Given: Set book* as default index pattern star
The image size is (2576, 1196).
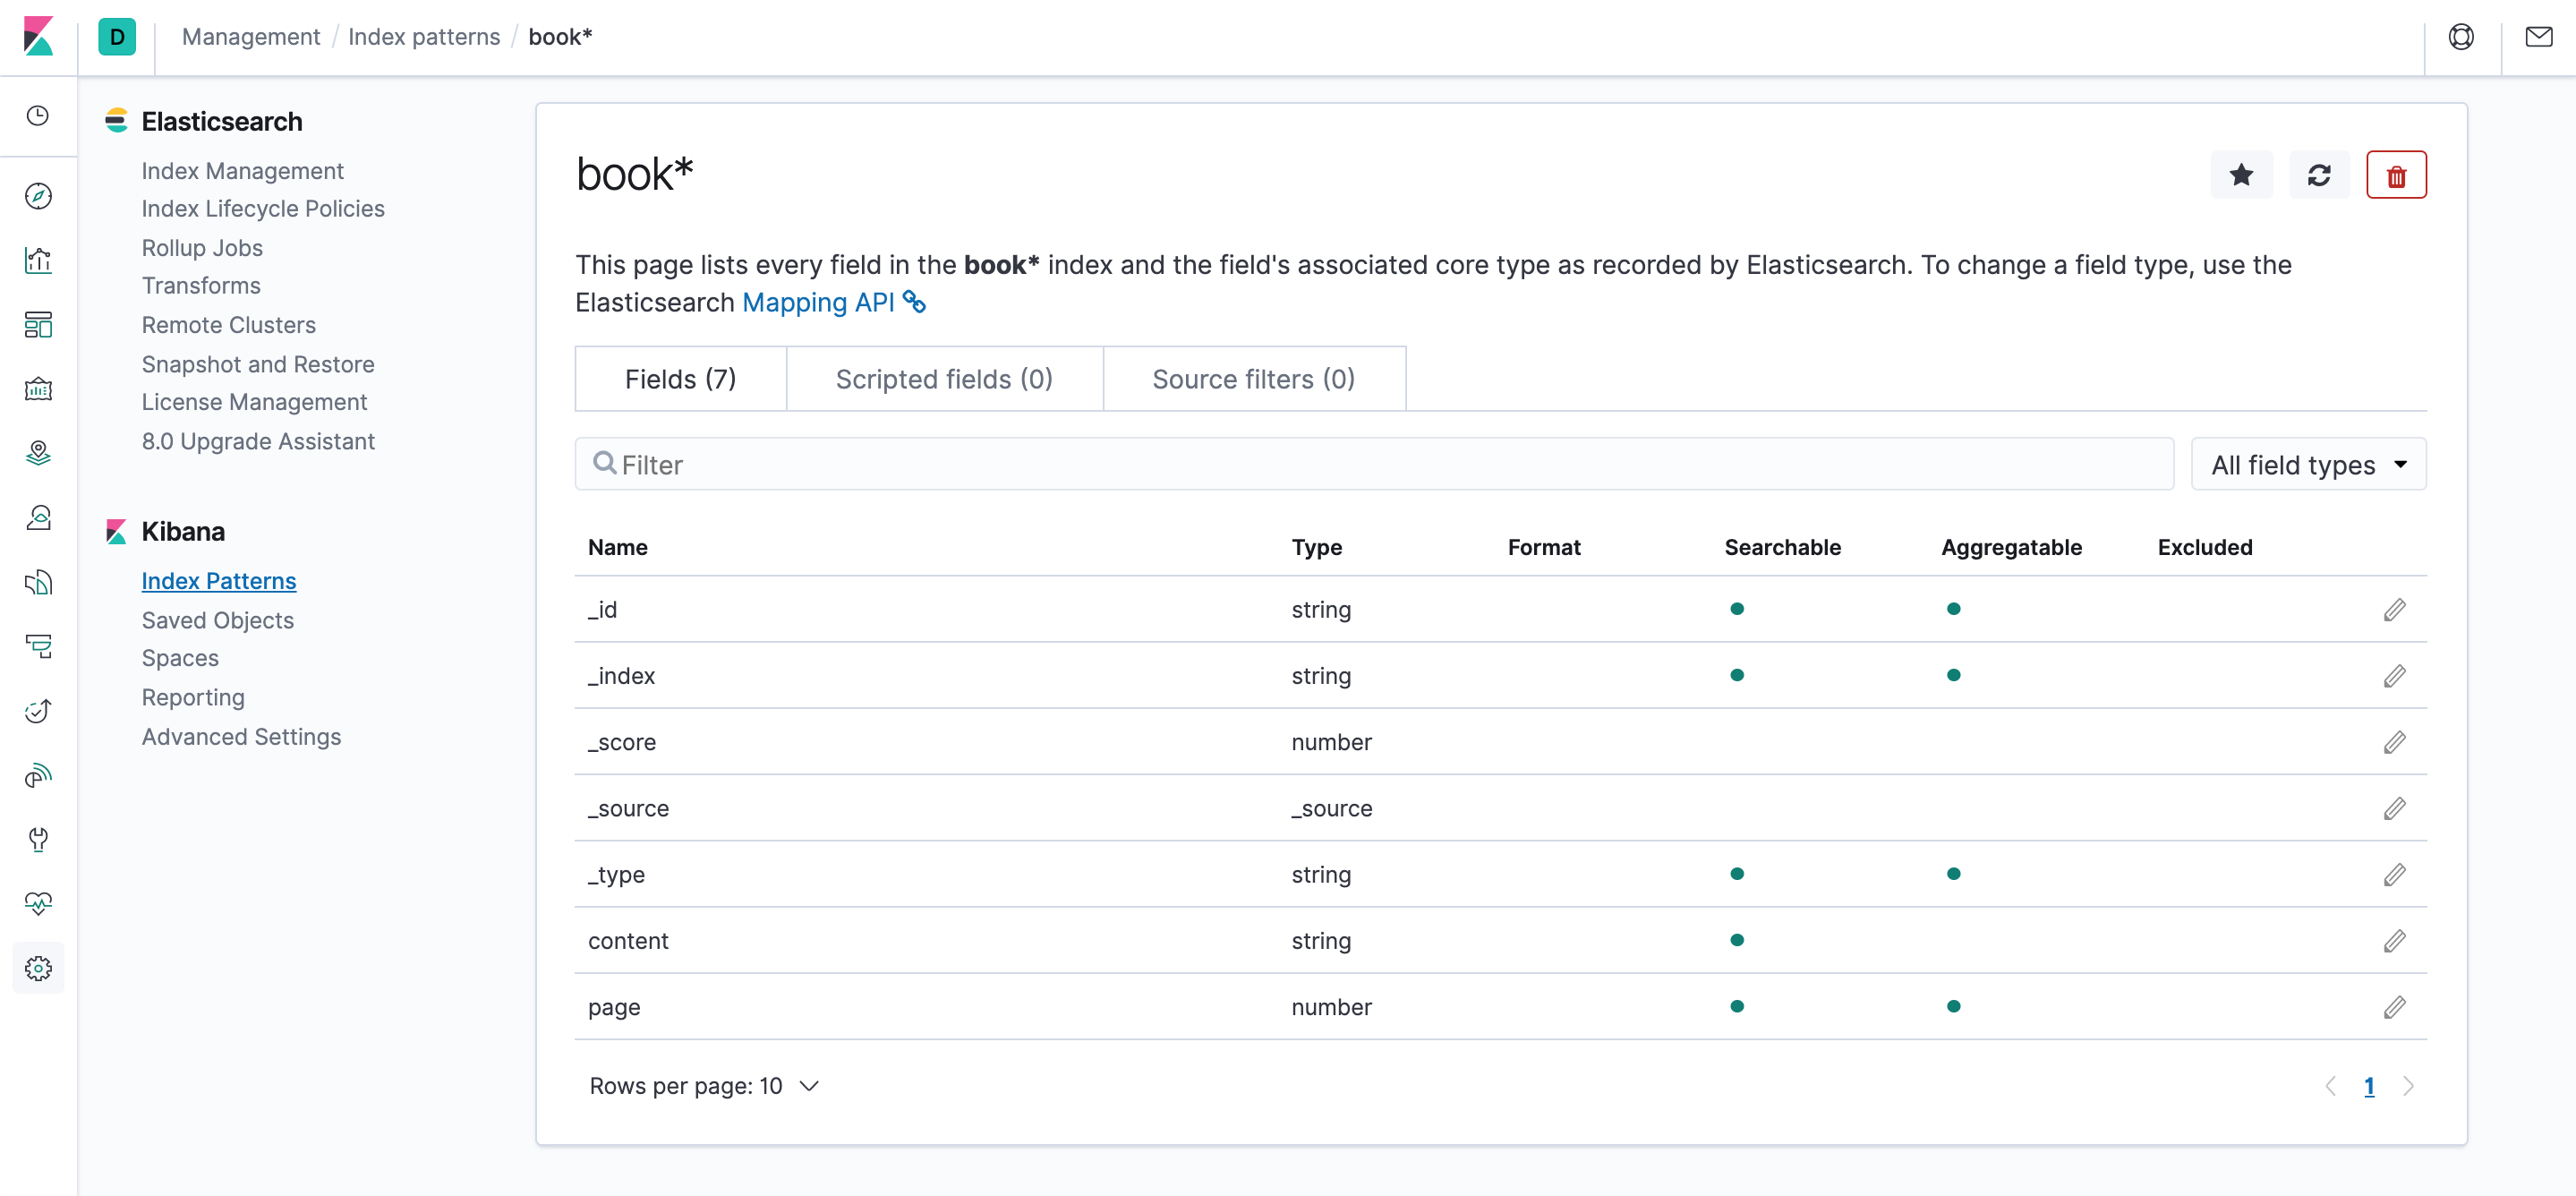Looking at the screenshot, I should [x=2241, y=175].
